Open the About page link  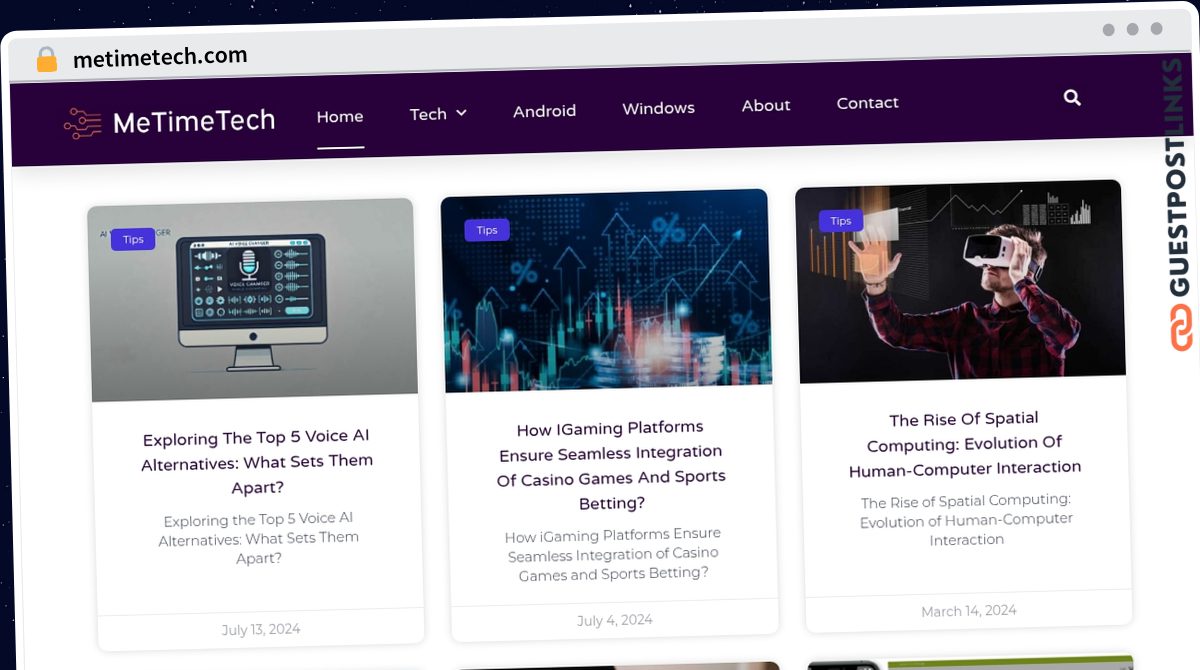pos(766,105)
